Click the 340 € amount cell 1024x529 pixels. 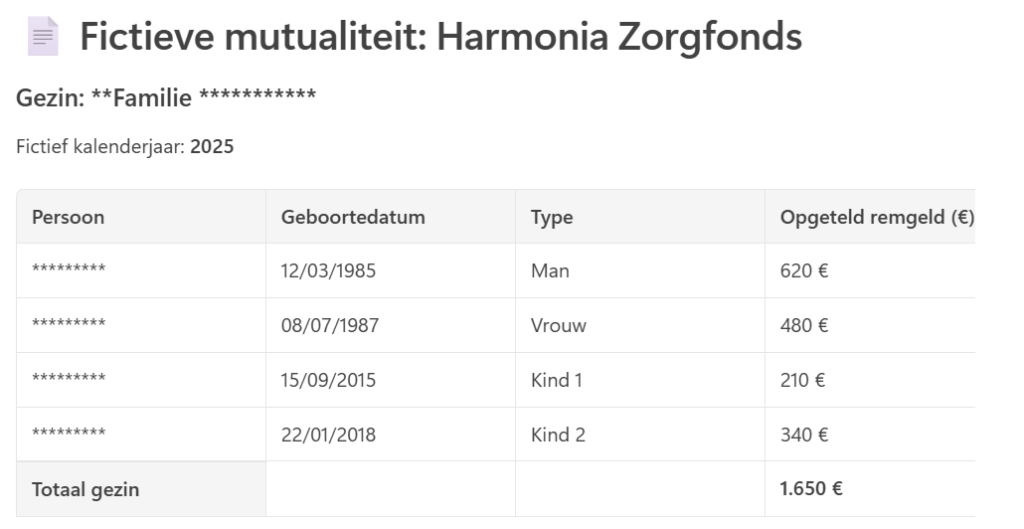870,434
